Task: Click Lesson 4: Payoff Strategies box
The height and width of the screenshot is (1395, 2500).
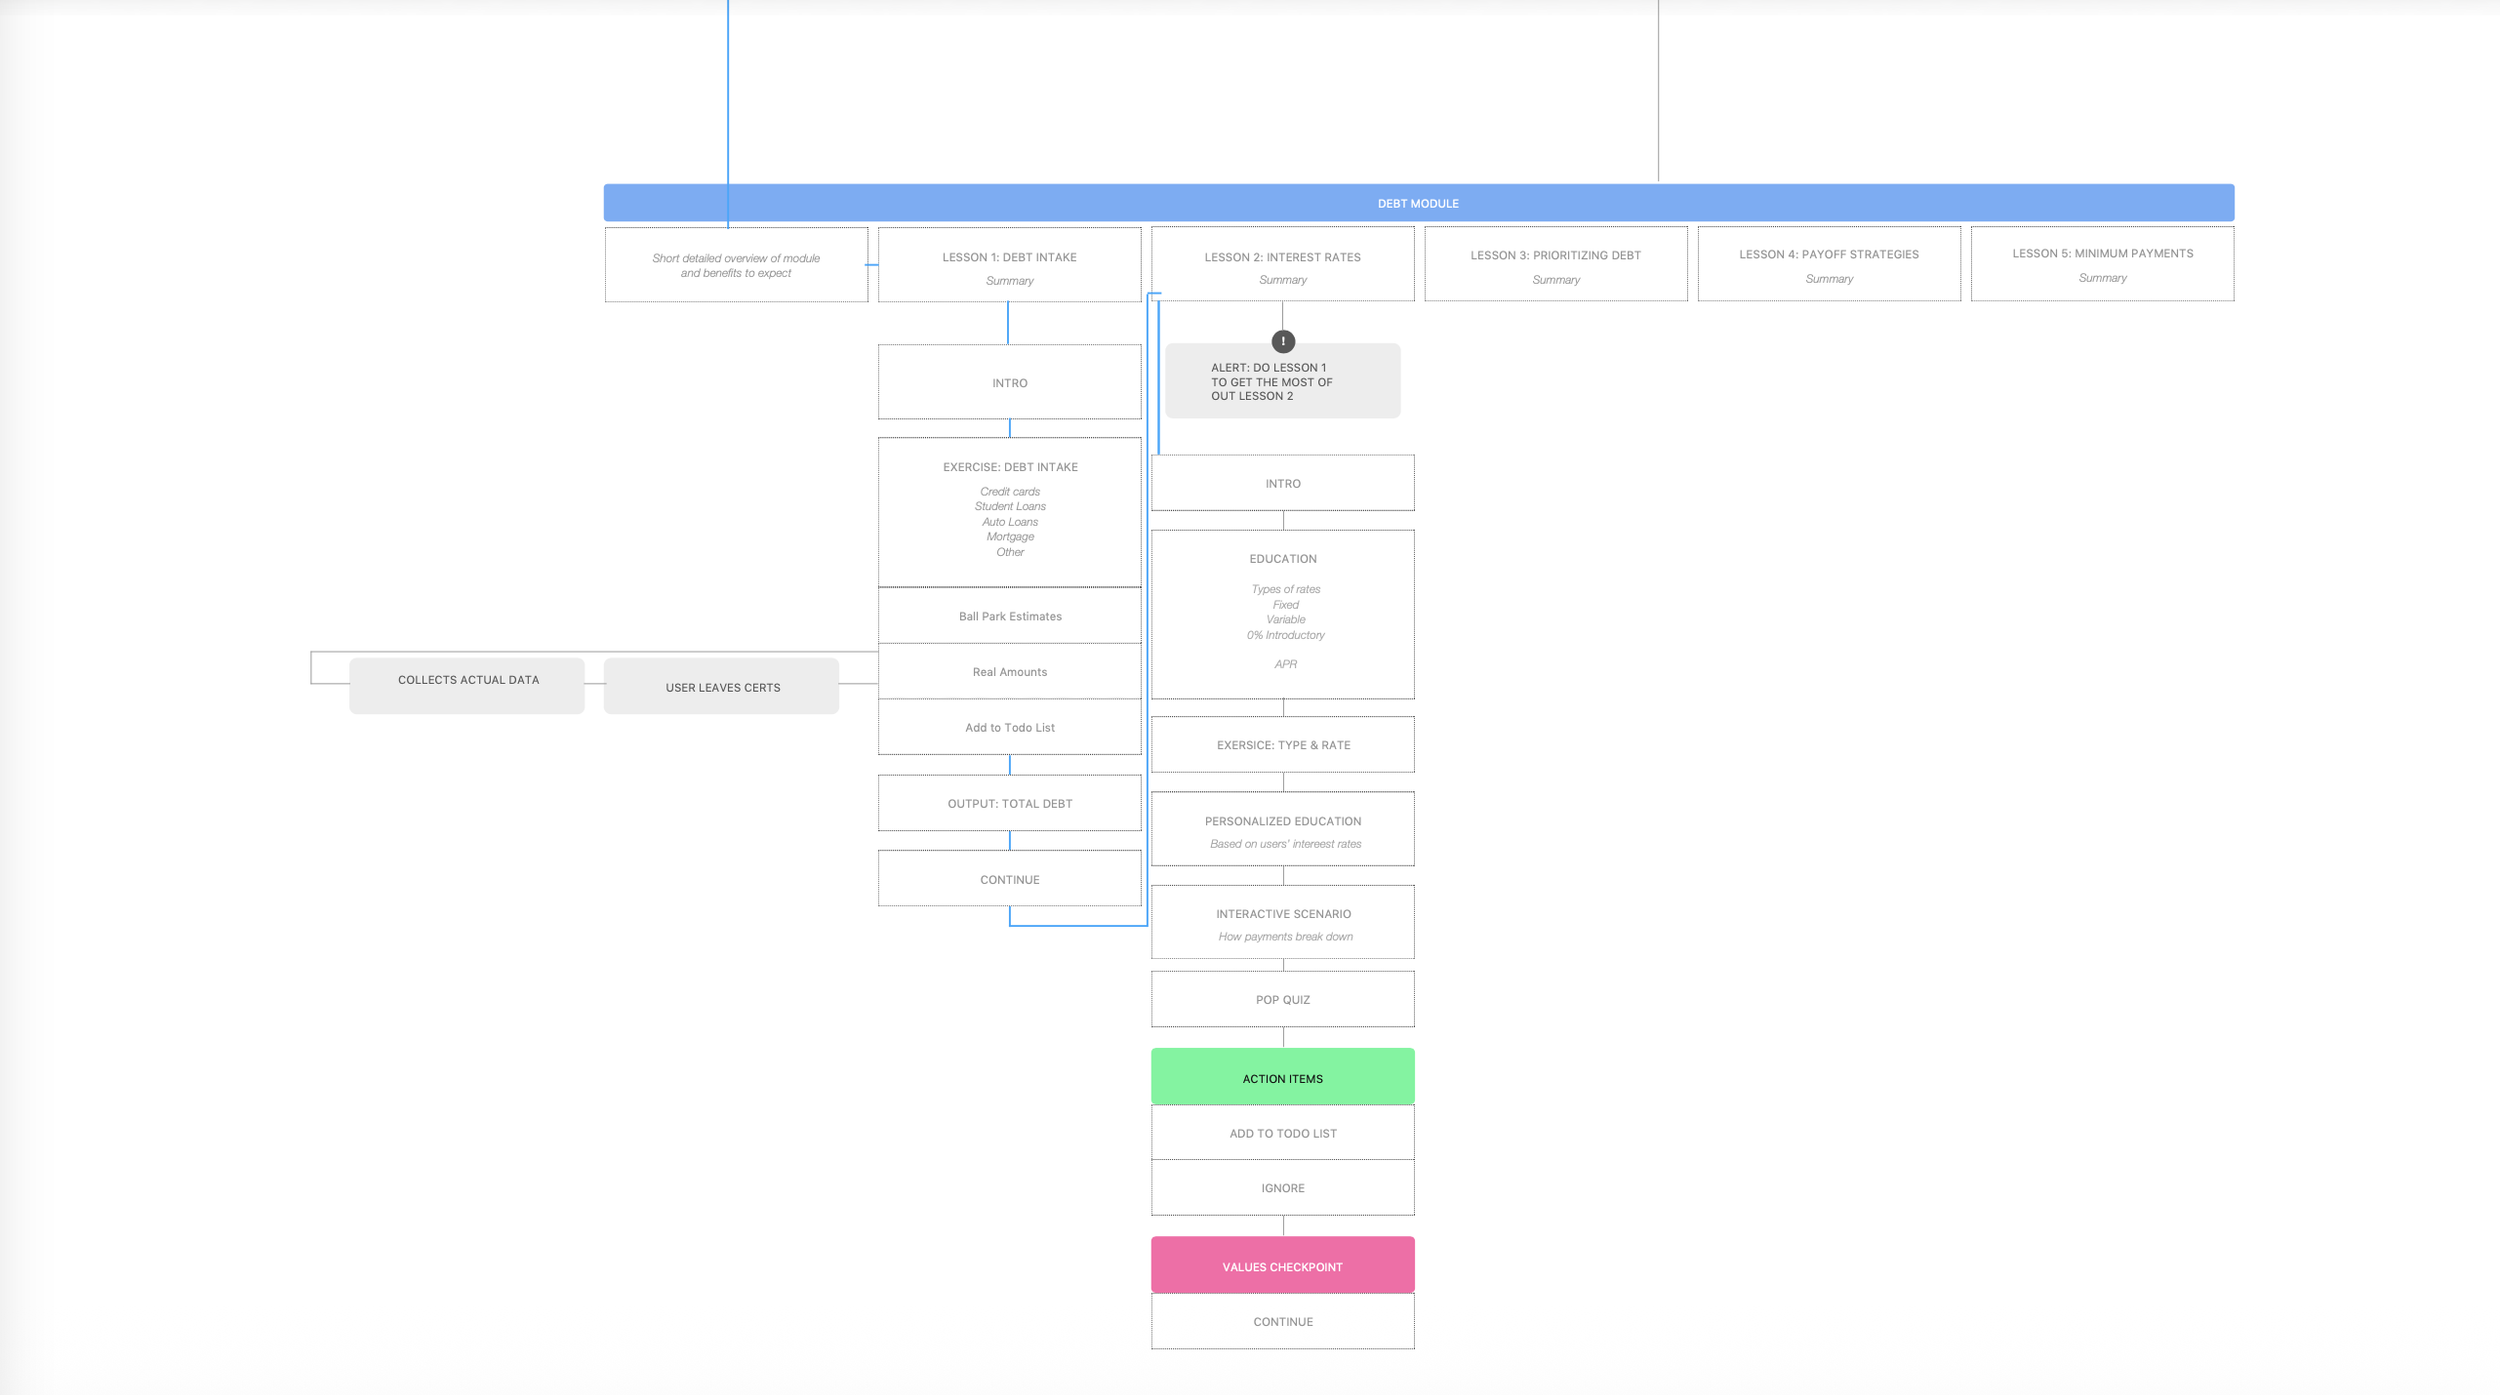Action: pyautogui.click(x=1828, y=264)
